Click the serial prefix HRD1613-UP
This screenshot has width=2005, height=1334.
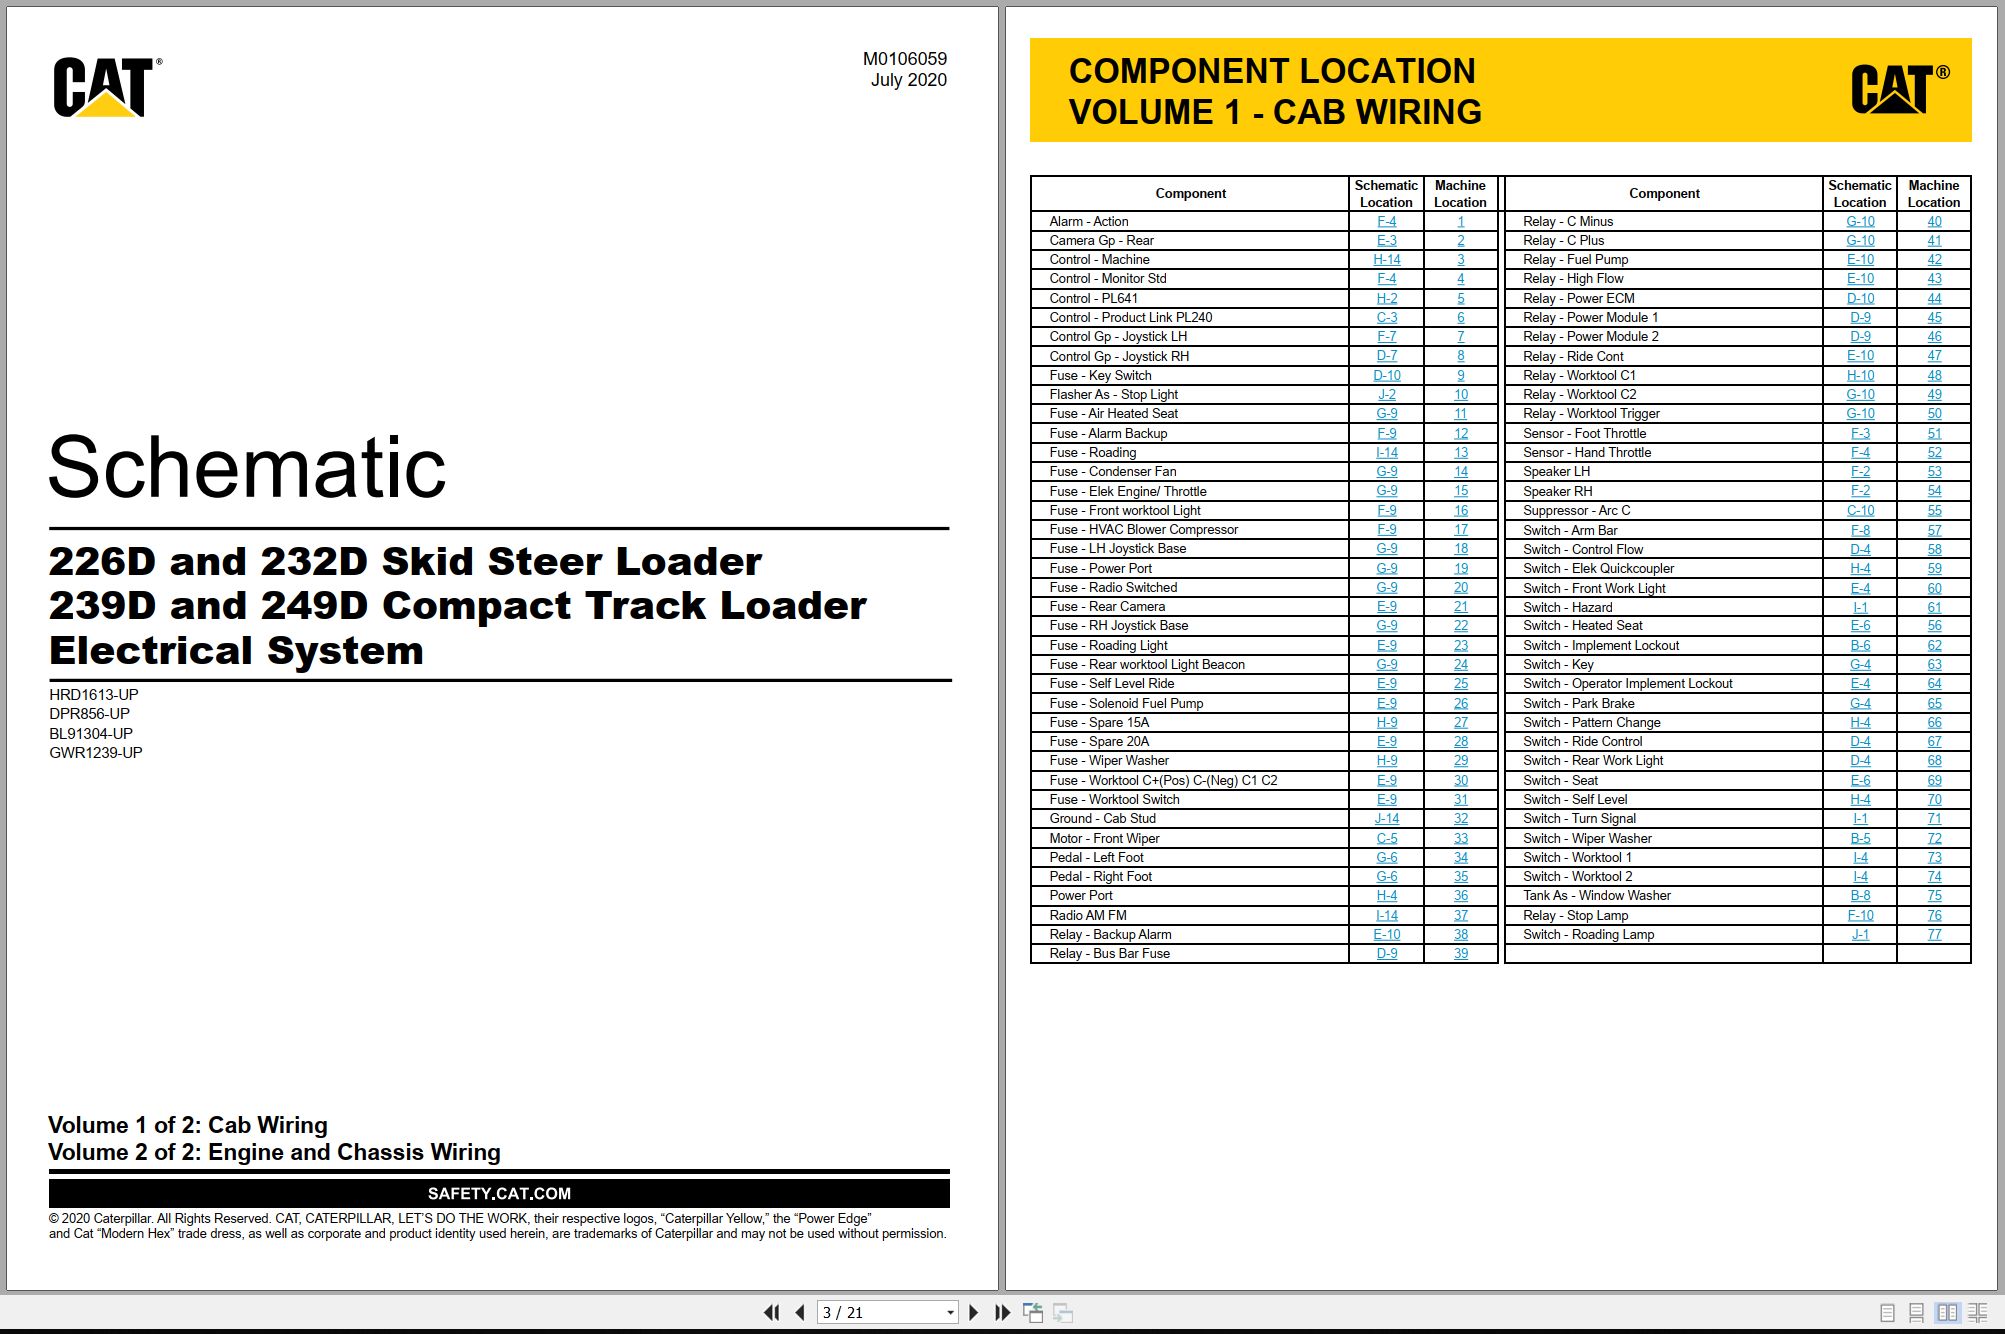[x=94, y=695]
